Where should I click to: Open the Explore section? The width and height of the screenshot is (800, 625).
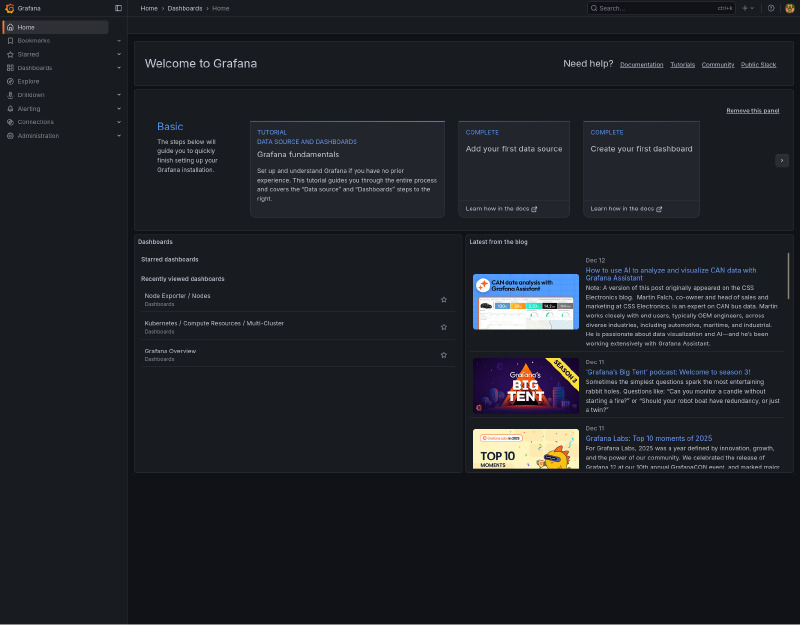[x=27, y=81]
